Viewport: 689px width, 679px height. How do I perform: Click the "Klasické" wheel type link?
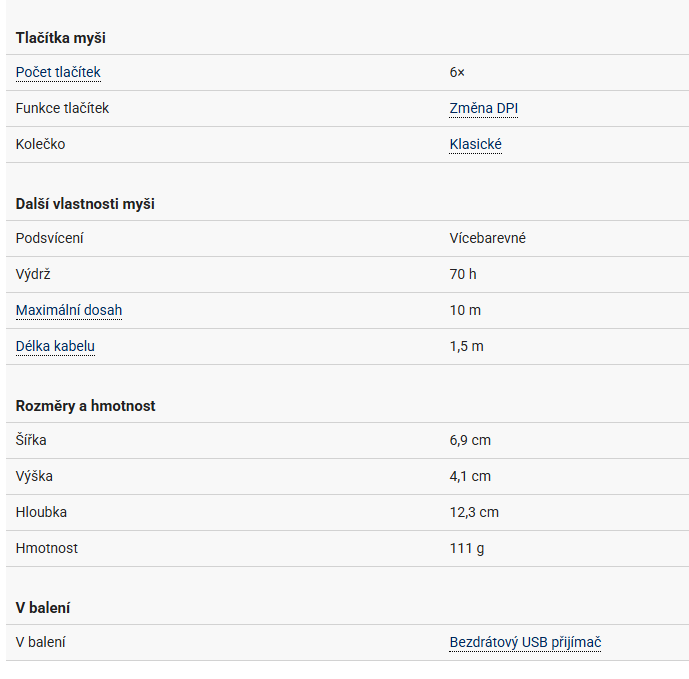tap(475, 144)
